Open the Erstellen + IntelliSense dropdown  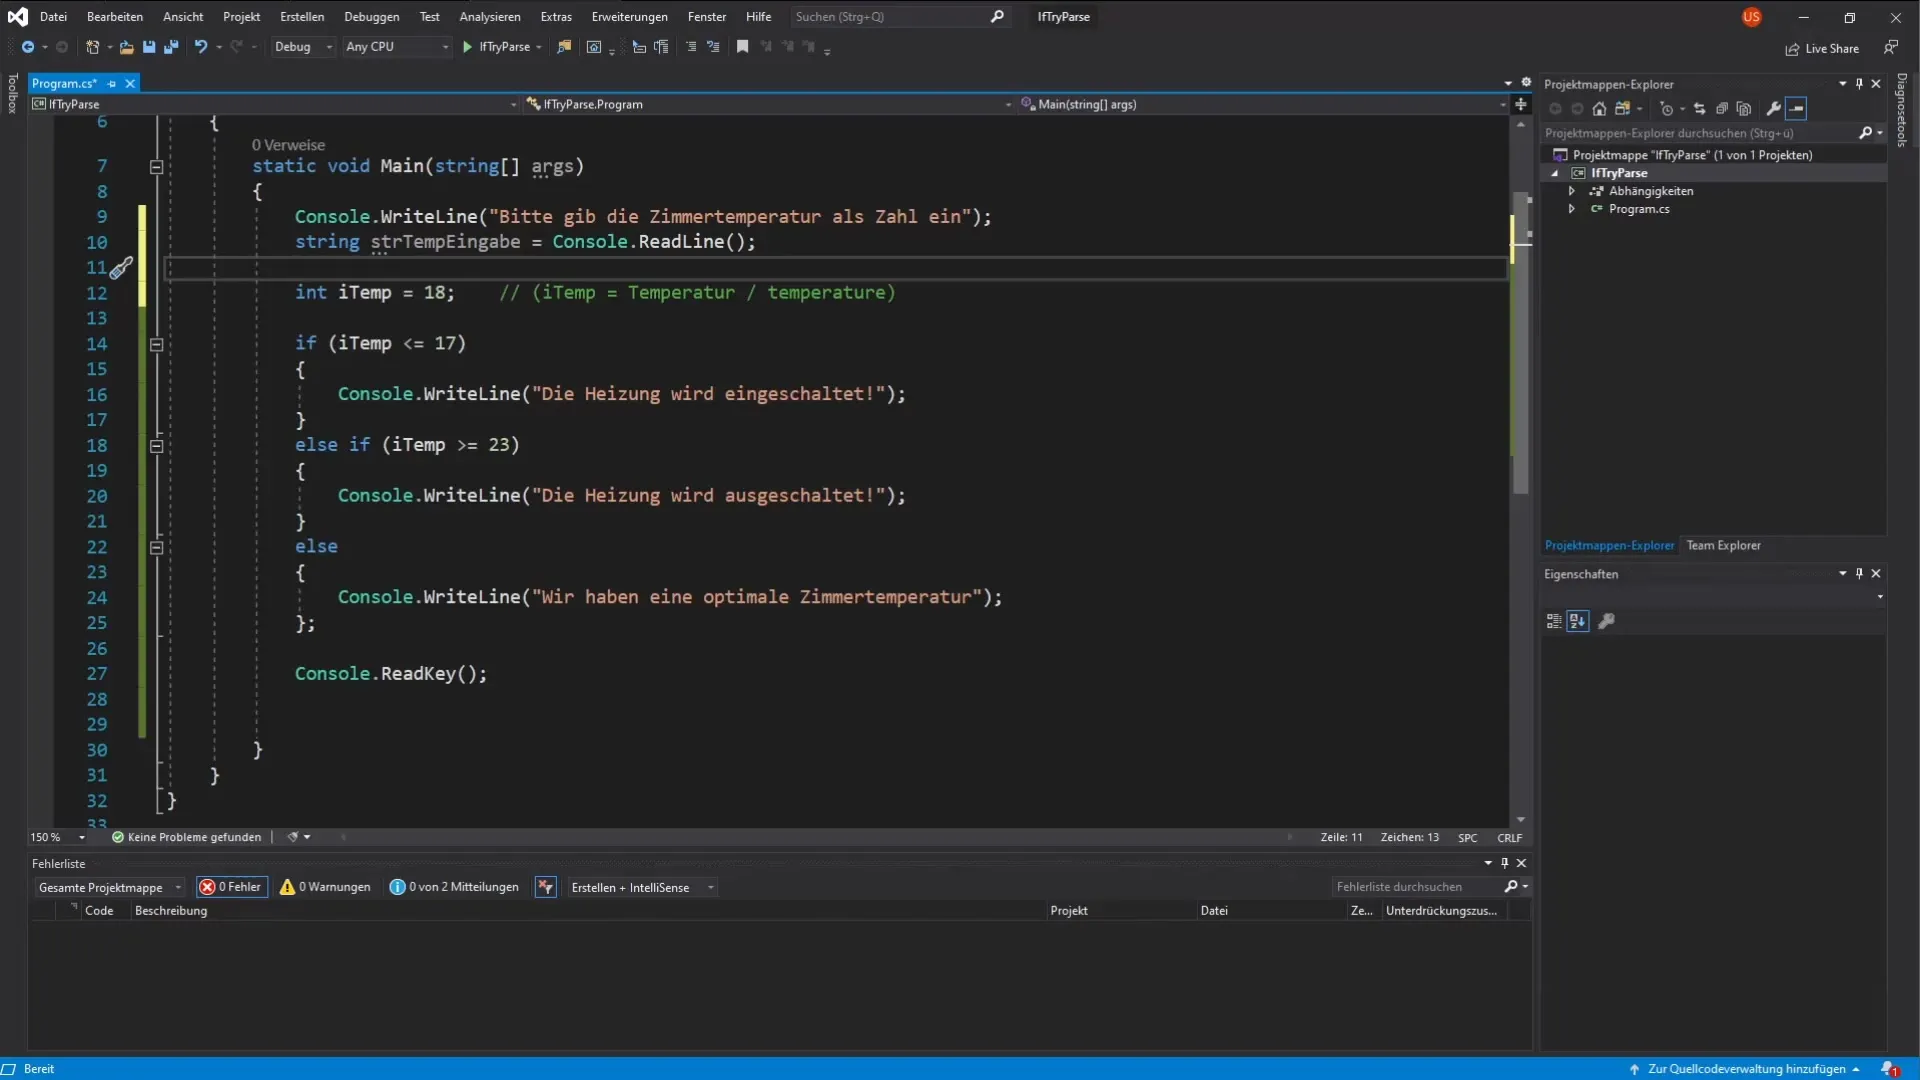tap(642, 888)
